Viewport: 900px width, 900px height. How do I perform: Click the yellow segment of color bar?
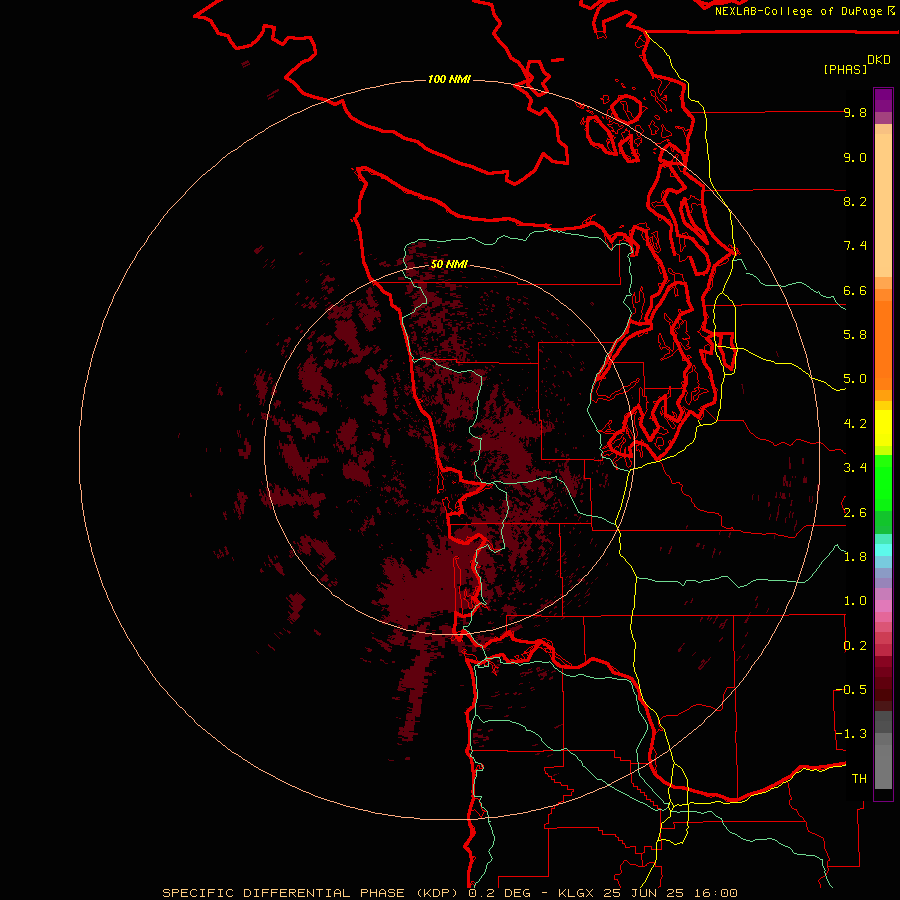(x=883, y=428)
